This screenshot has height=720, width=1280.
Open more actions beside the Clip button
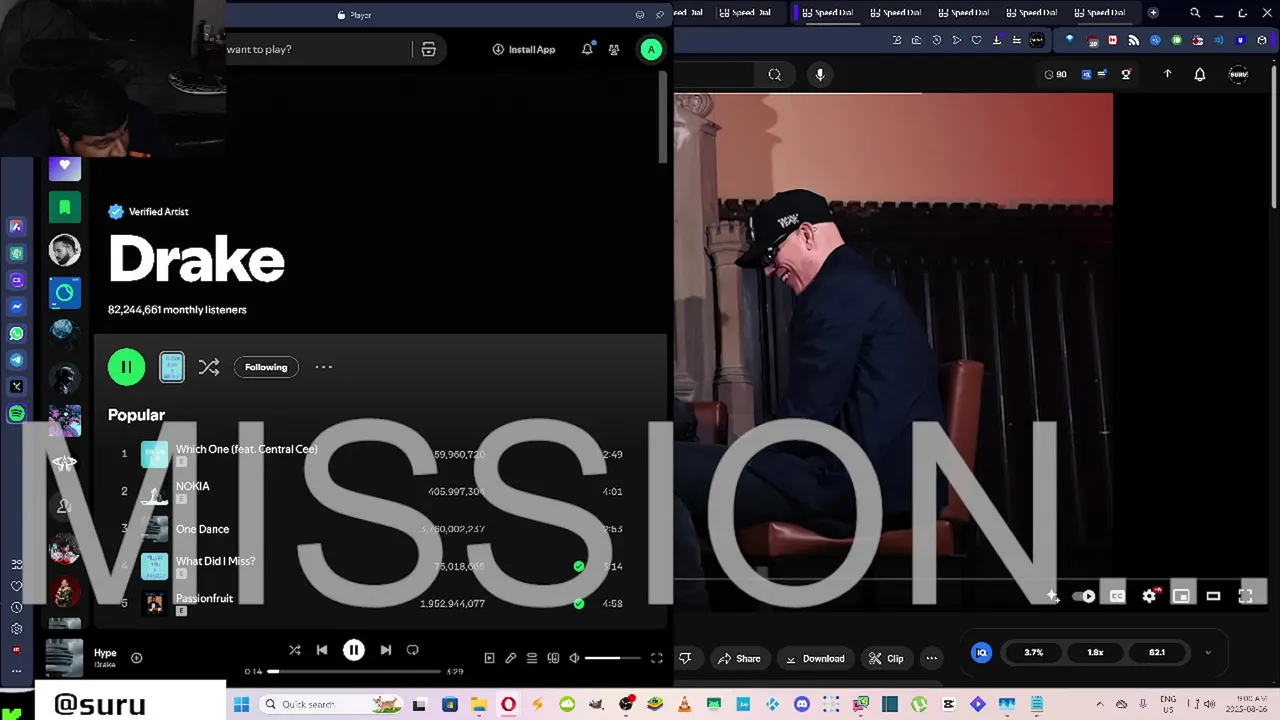coord(932,658)
